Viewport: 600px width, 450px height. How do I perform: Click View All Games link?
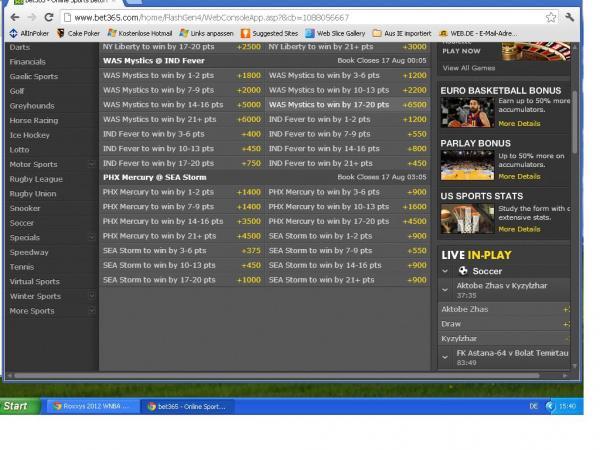[x=468, y=68]
